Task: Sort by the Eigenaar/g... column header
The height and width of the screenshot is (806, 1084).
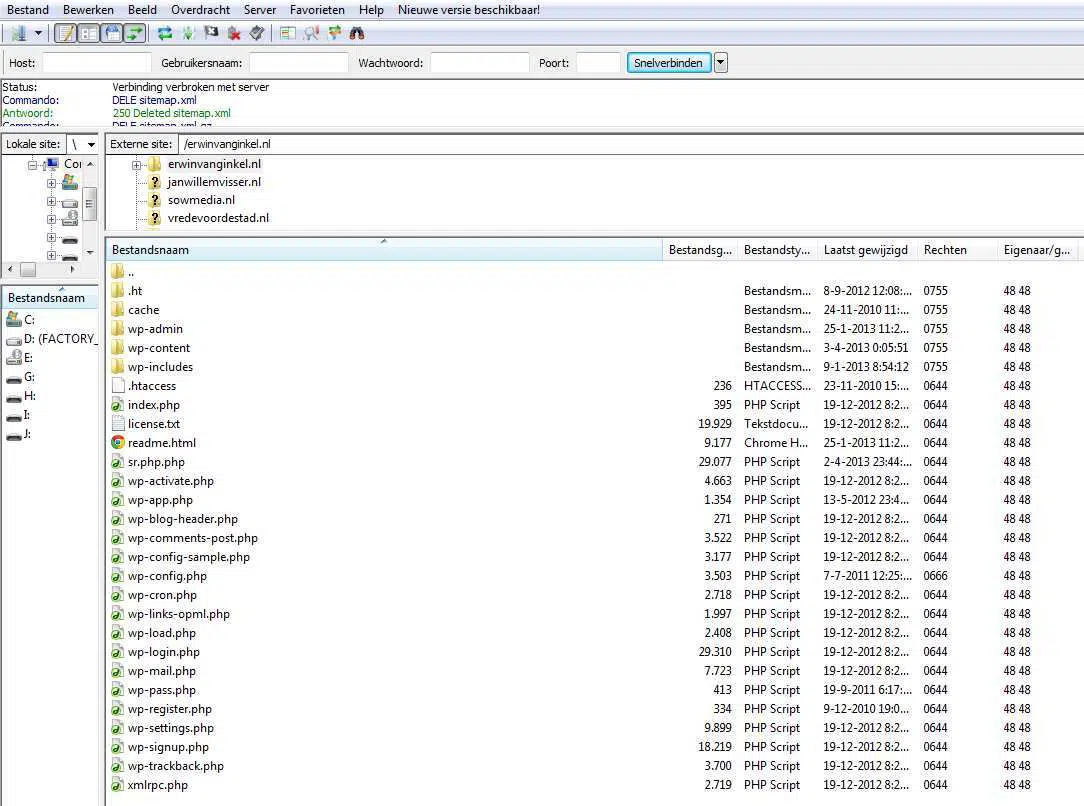Action: 1037,250
